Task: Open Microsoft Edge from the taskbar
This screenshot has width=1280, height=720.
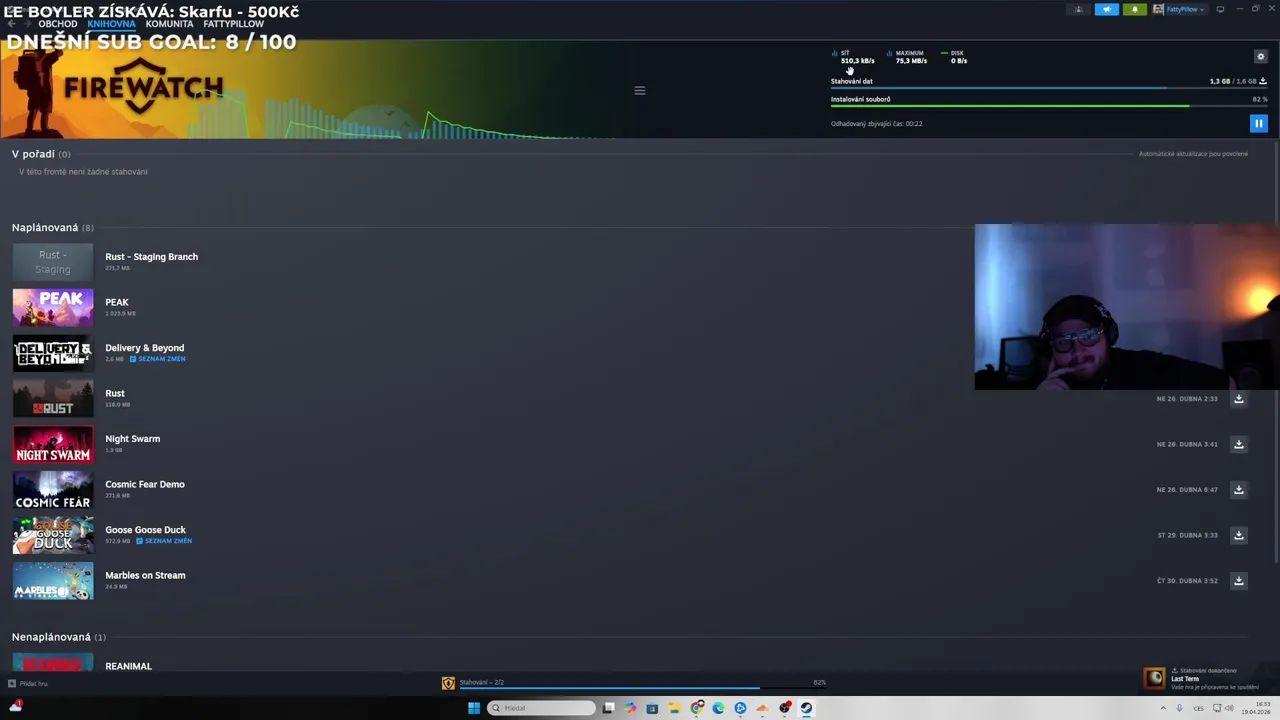Action: coord(718,708)
